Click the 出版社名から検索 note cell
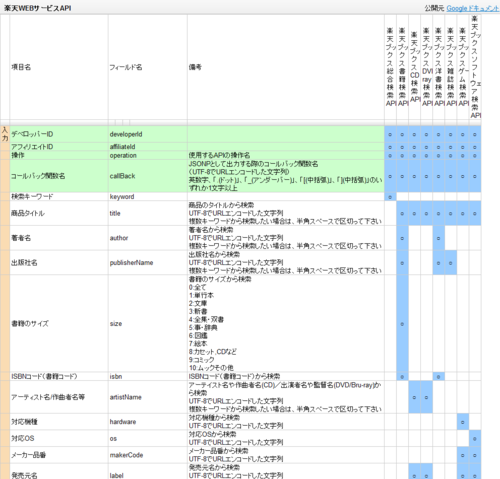Screen dimensions: 500x479 tap(286, 263)
